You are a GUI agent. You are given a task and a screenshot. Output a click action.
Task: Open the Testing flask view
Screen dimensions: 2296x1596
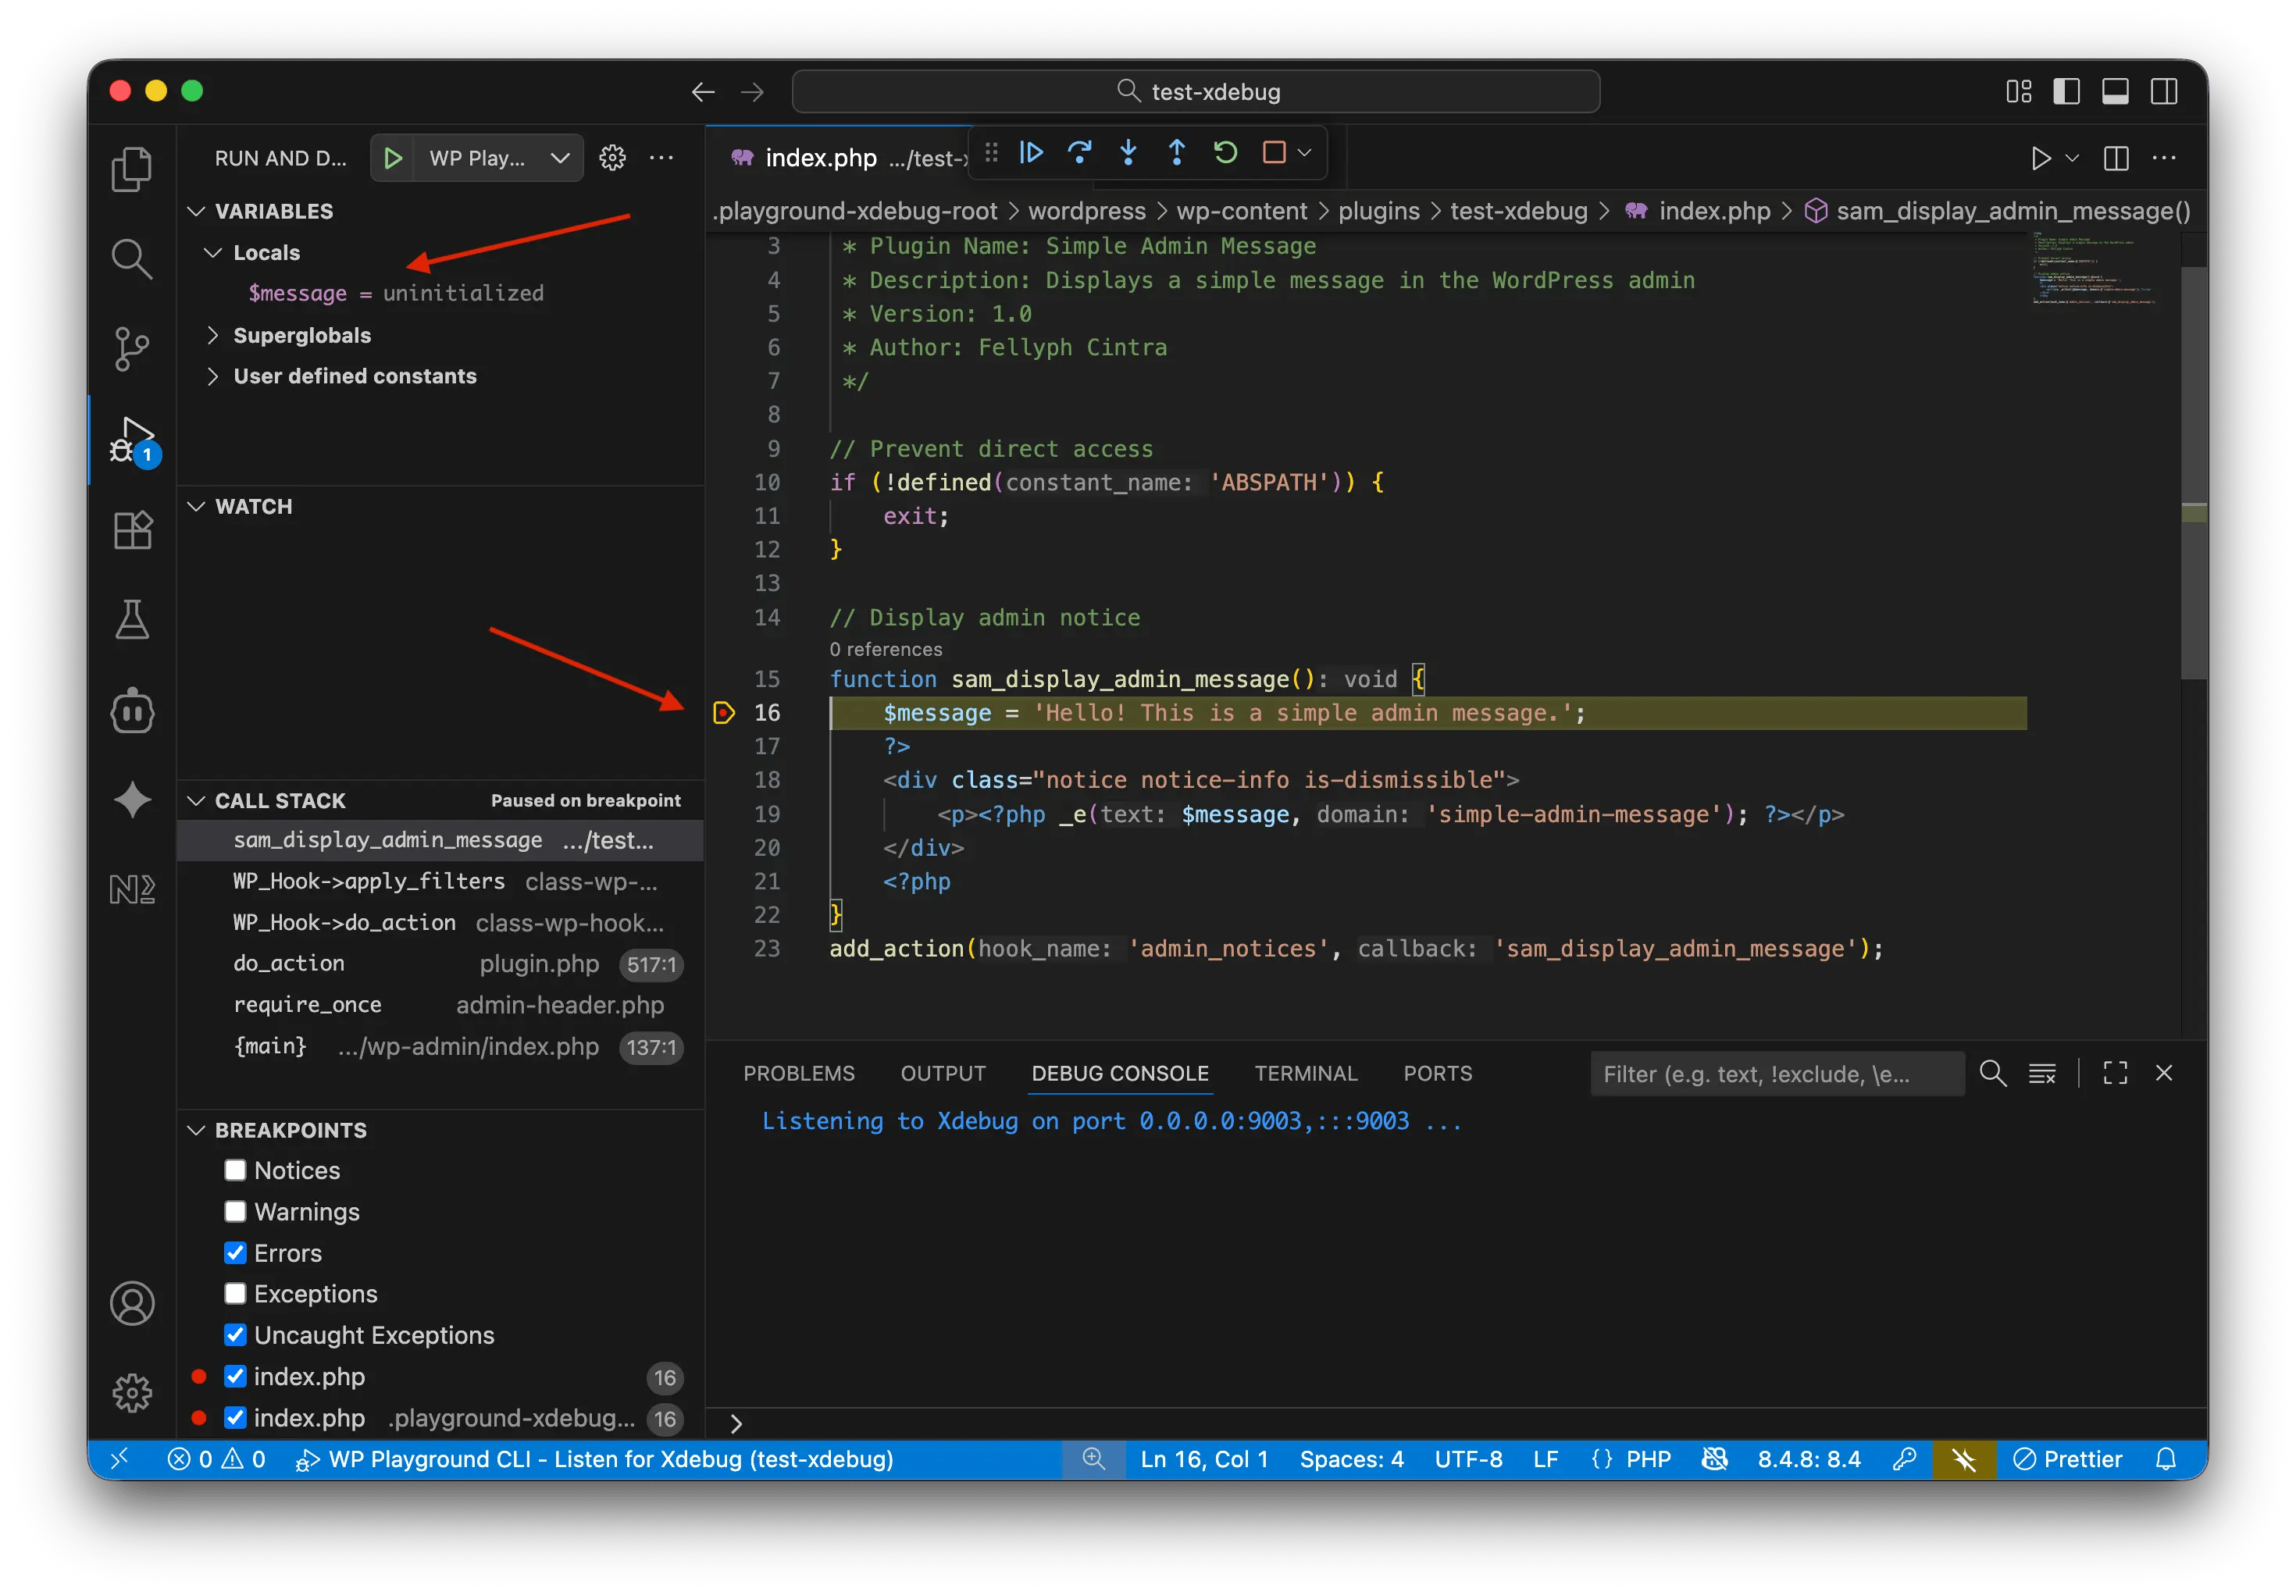coord(132,620)
